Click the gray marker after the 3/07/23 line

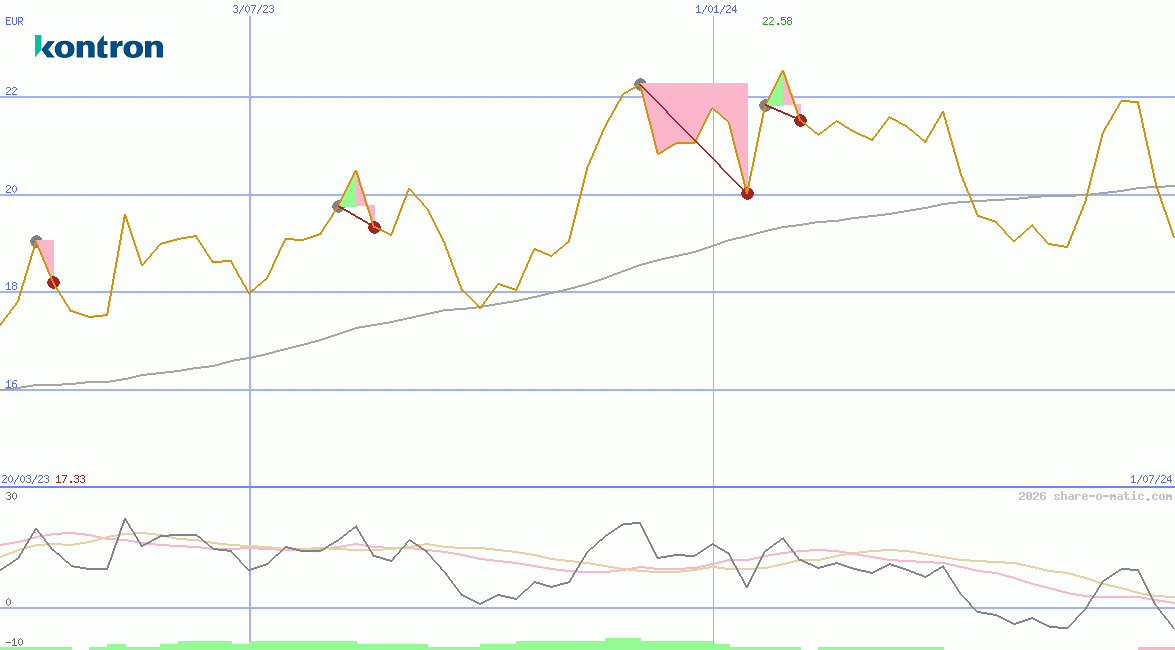click(338, 206)
